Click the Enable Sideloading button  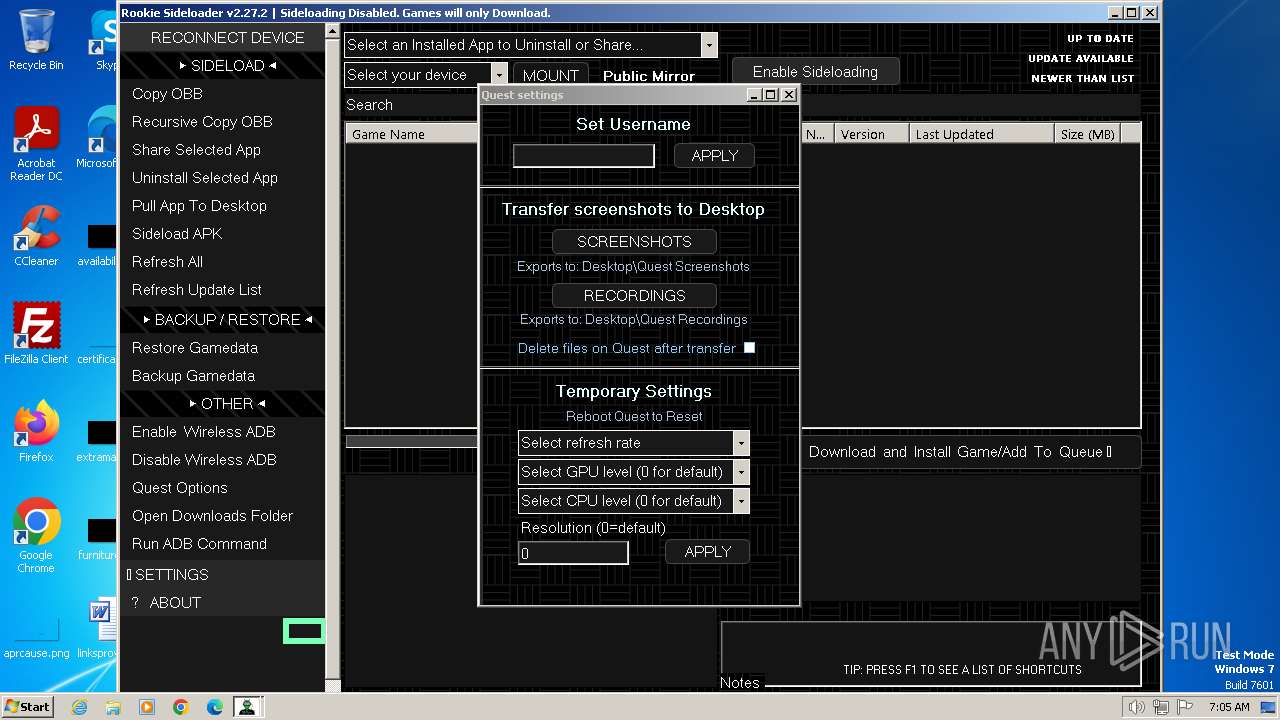[815, 72]
